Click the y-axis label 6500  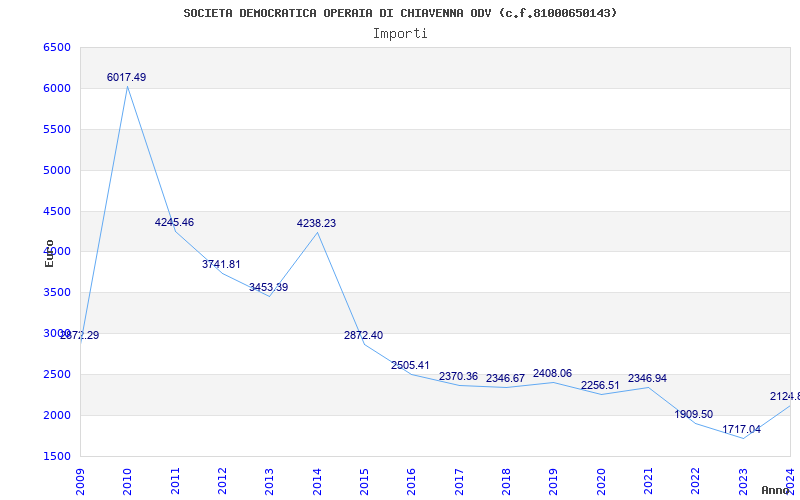pos(57,47)
